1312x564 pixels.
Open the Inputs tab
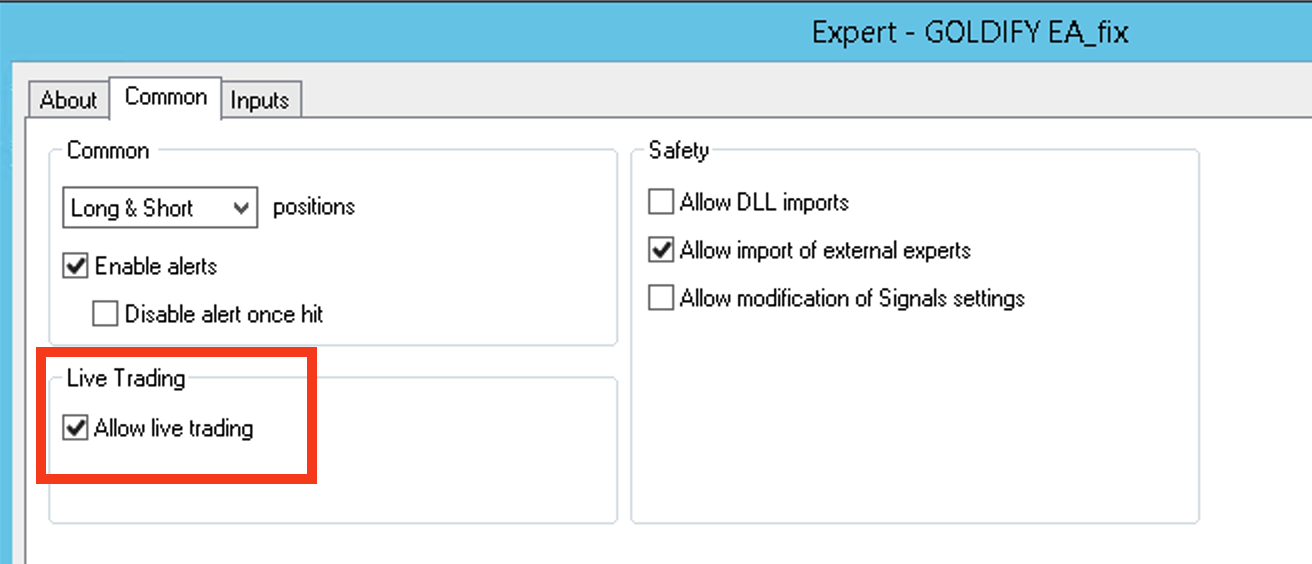(x=260, y=100)
